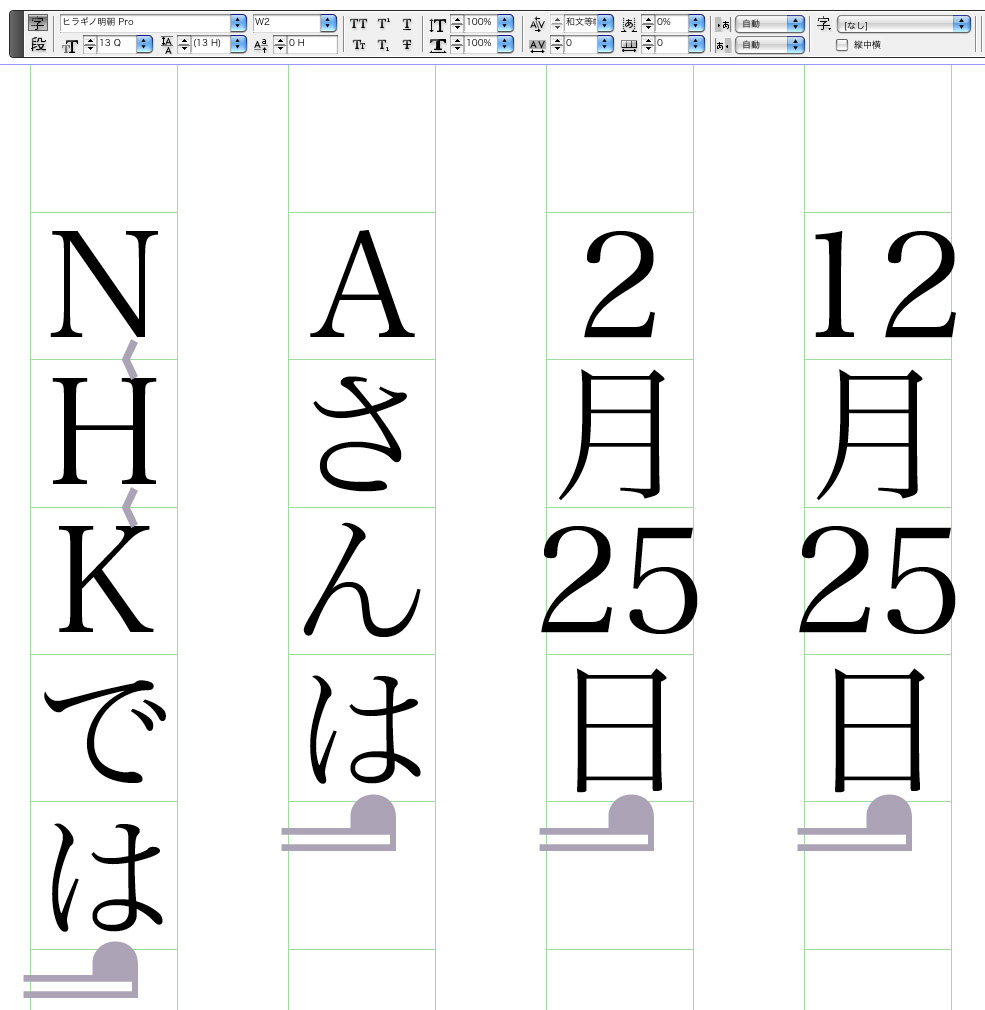985x1010 pixels.
Task: Open the (13 H) leading dropdown
Action: click(238, 44)
